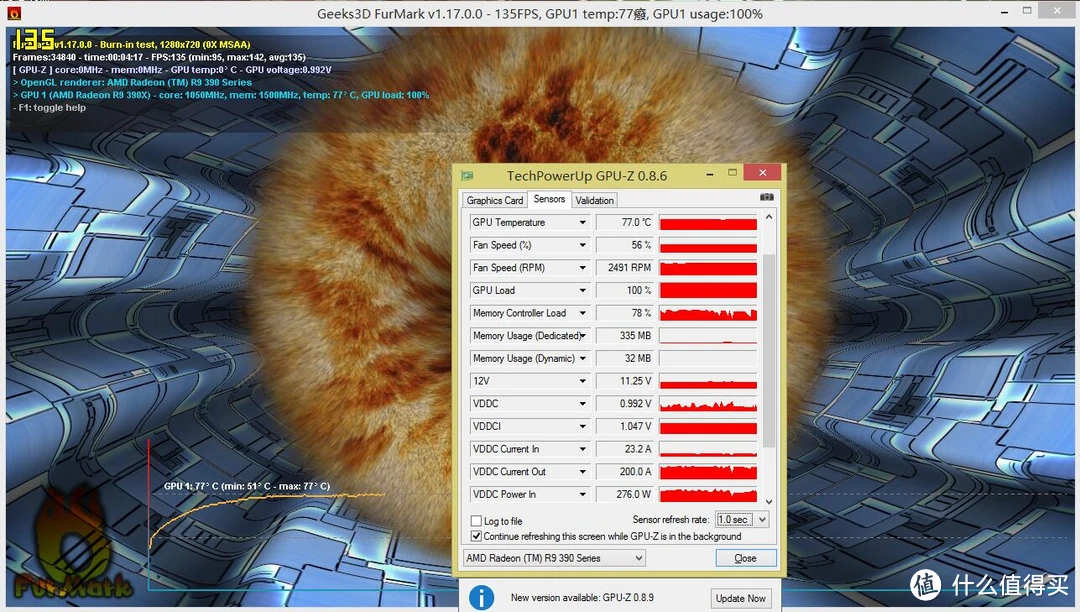Image resolution: width=1080 pixels, height=612 pixels.
Task: Click 'New version available: GPU-Z 0.8.9' text
Action: tap(582, 598)
